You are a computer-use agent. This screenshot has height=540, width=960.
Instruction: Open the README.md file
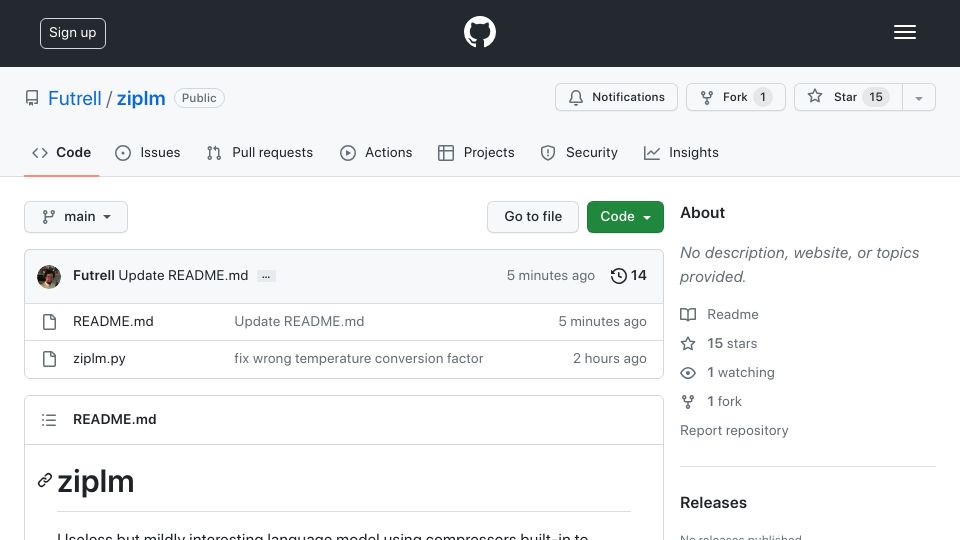click(113, 321)
